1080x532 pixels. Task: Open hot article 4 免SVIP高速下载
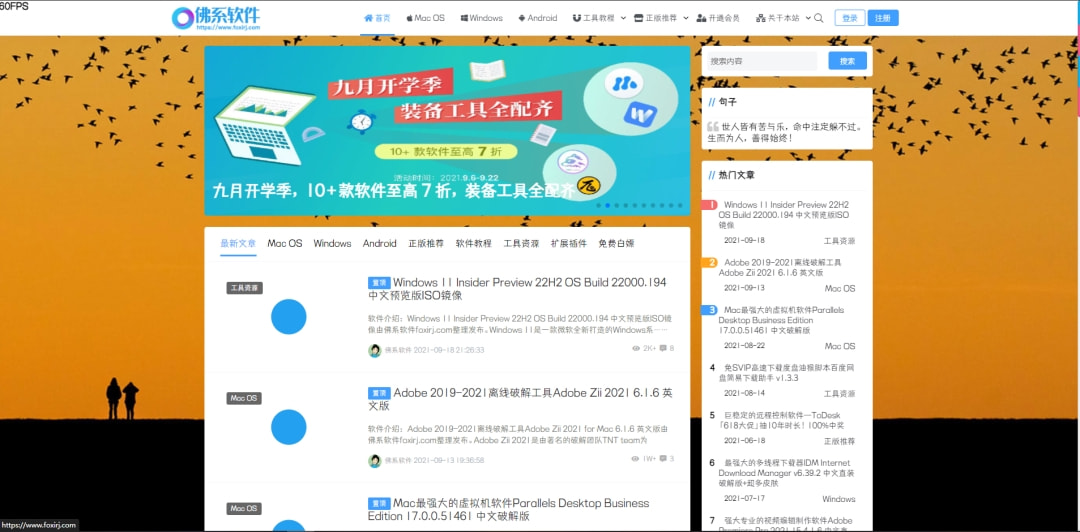coord(787,373)
